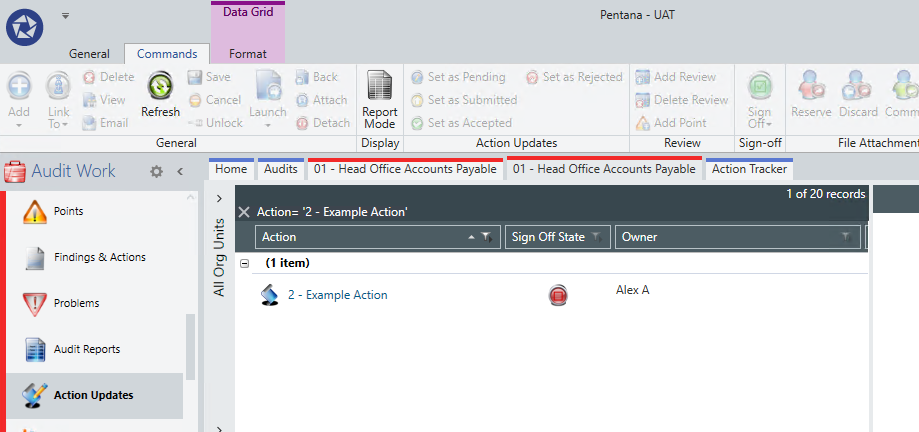This screenshot has width=919, height=432.
Task: Click the Add button in ribbon
Action: (19, 100)
